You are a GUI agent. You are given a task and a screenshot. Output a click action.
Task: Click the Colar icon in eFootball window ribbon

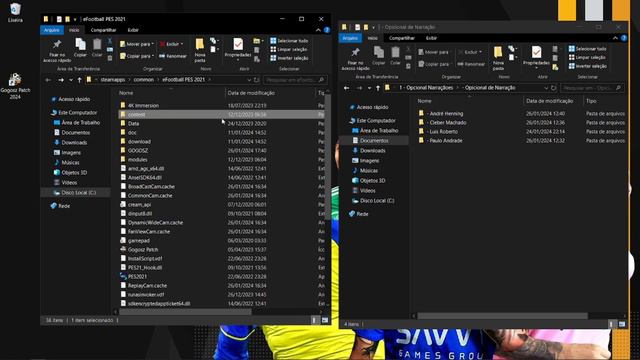97,48
